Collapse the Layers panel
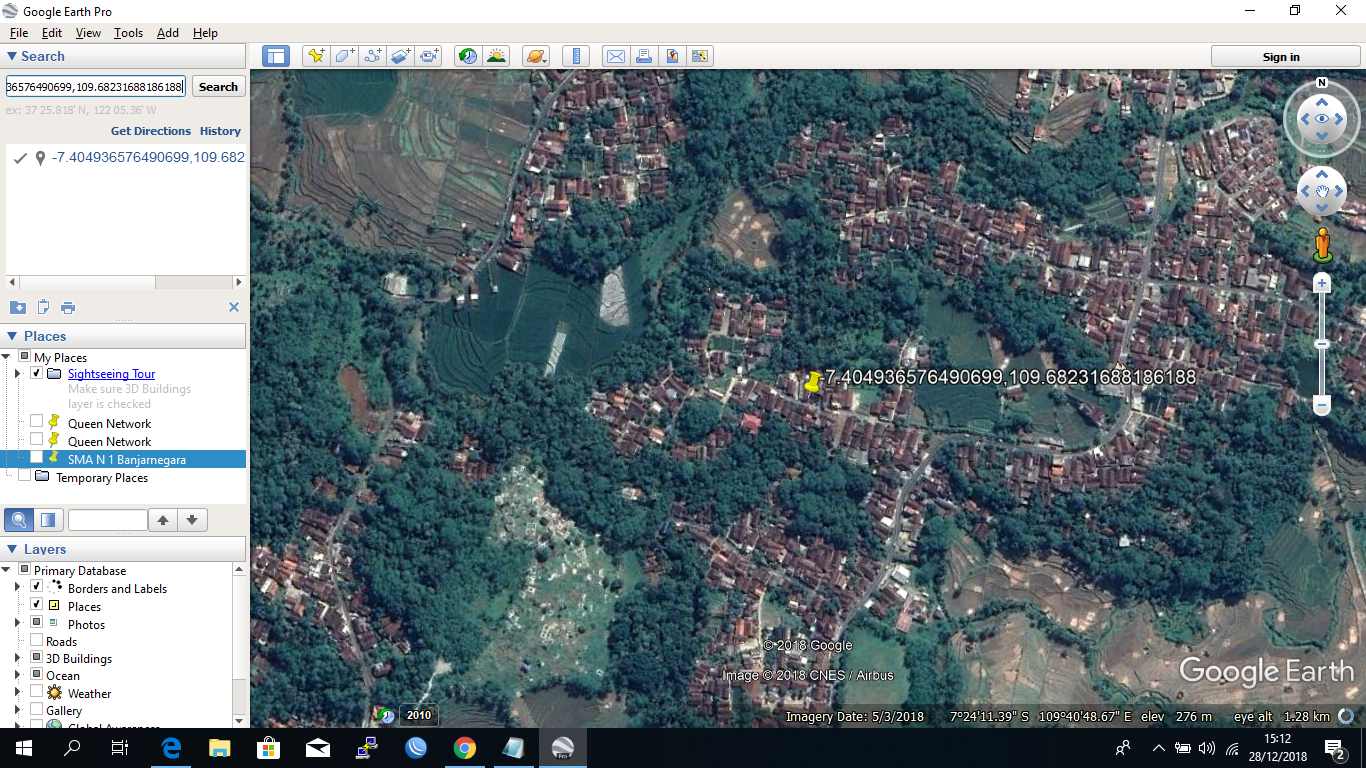 tap(12, 549)
